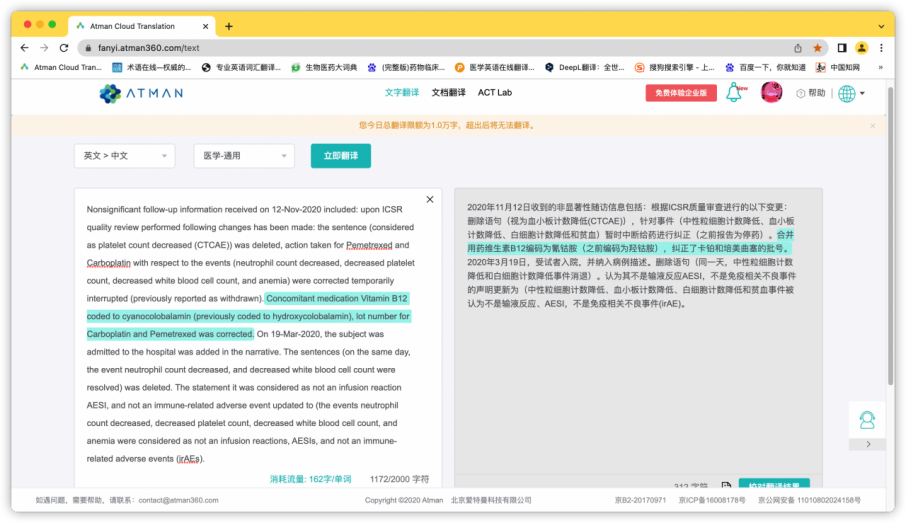Open the (完整版)药物临床 bookmark
907x524 pixels.
pos(406,67)
